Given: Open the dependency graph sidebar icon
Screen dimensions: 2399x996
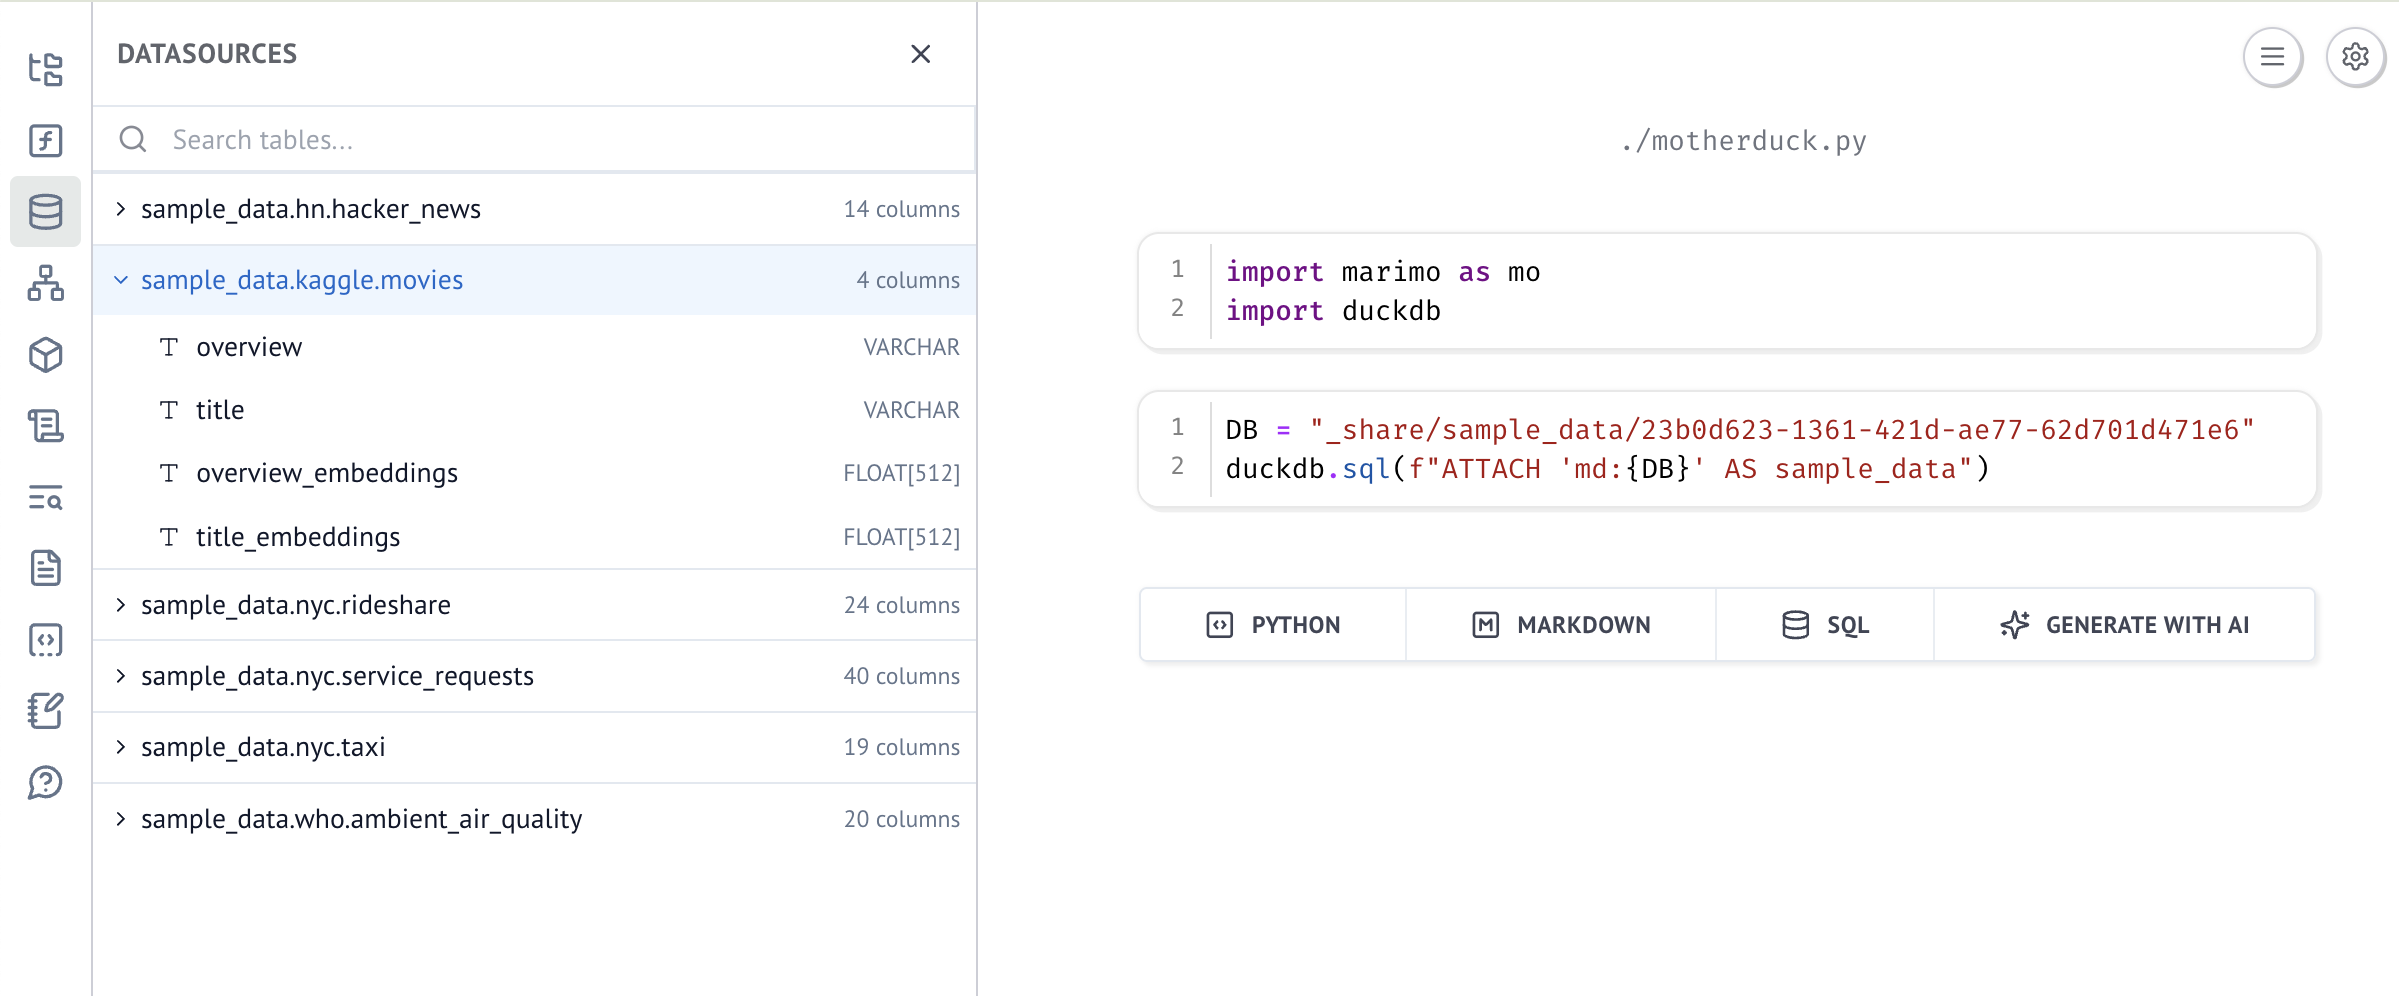Looking at the screenshot, I should pyautogui.click(x=46, y=283).
